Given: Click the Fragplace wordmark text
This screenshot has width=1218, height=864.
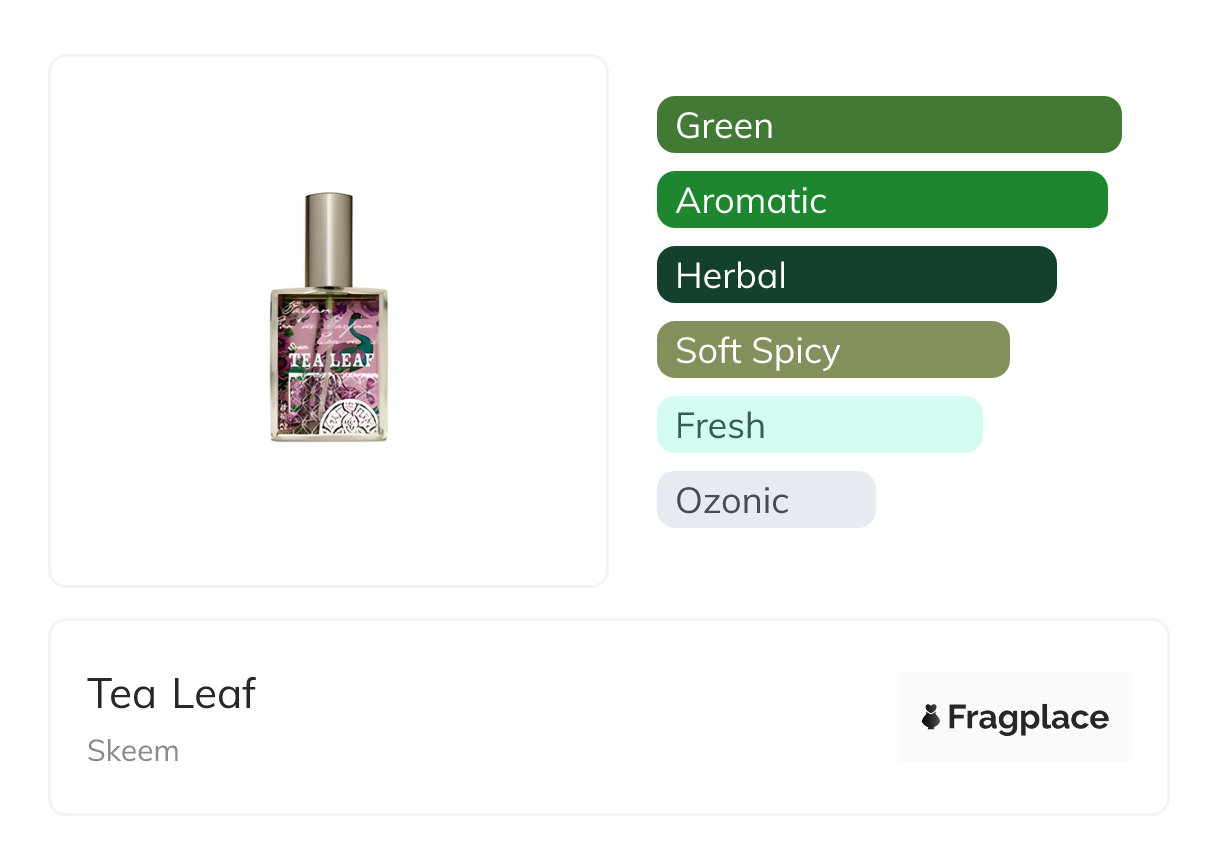Looking at the screenshot, I should coord(1028,717).
